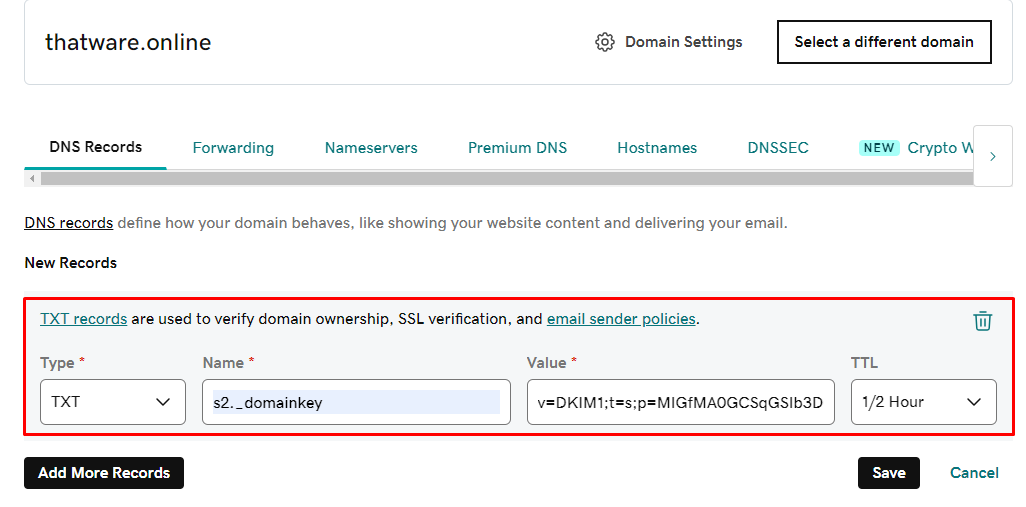Click the left arrow of tabs scrollbar
1026x507 pixels.
(31, 179)
